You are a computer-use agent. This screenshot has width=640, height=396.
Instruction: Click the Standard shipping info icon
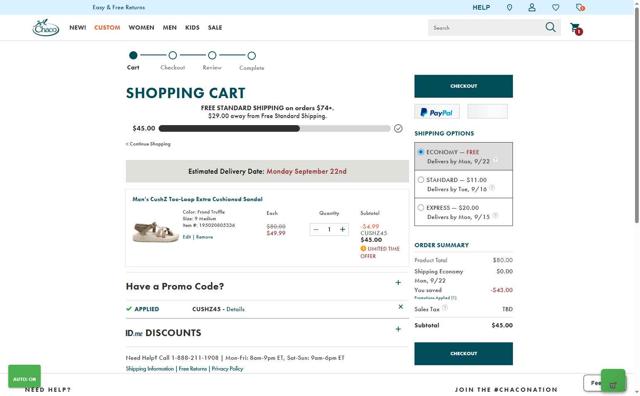pyautogui.click(x=492, y=188)
